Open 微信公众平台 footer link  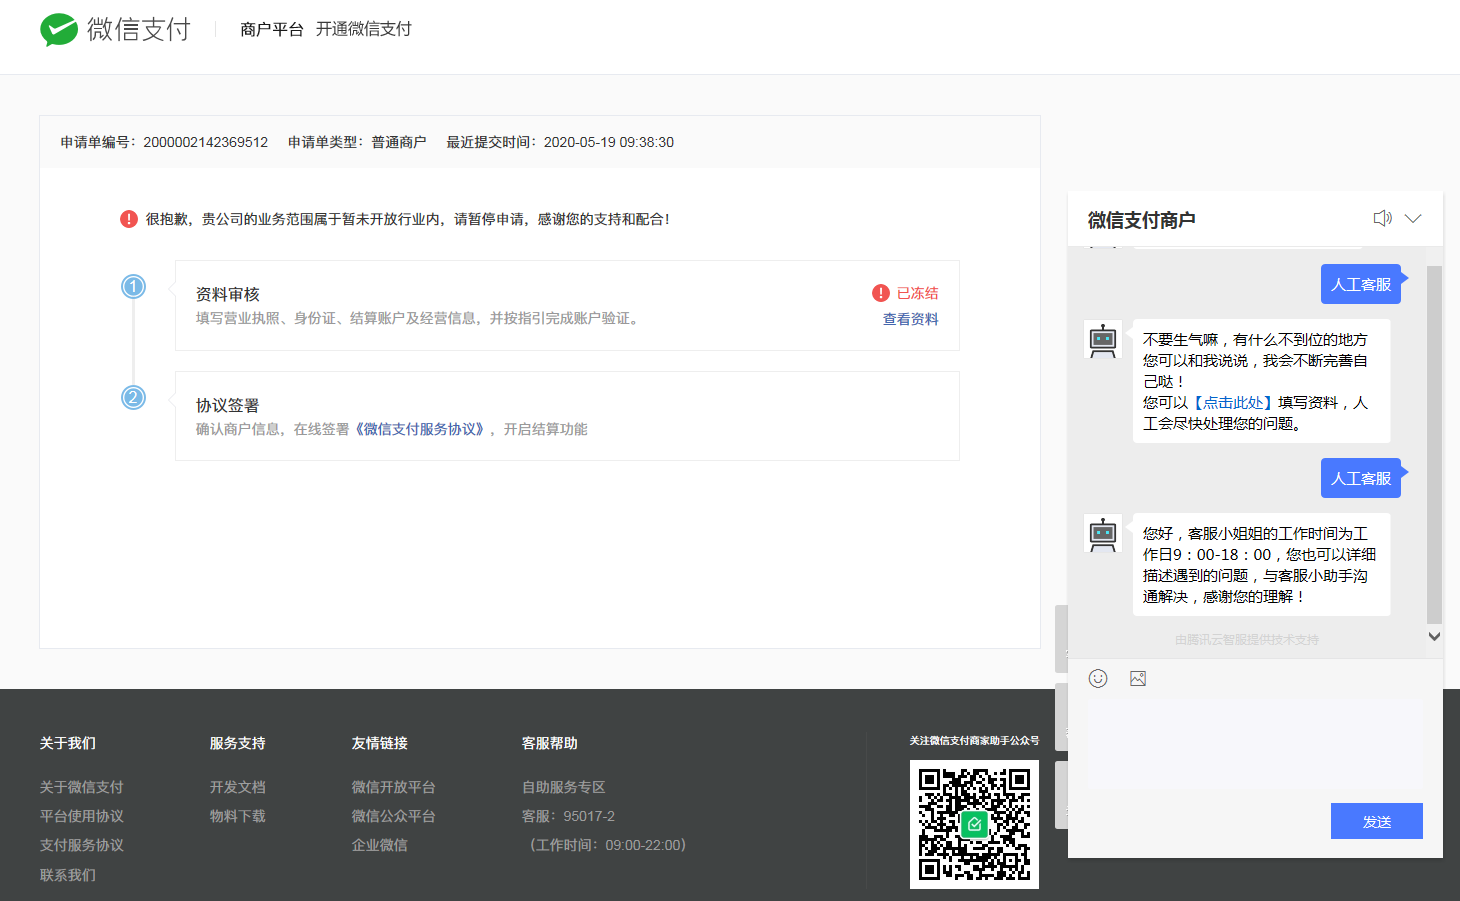tap(394, 816)
